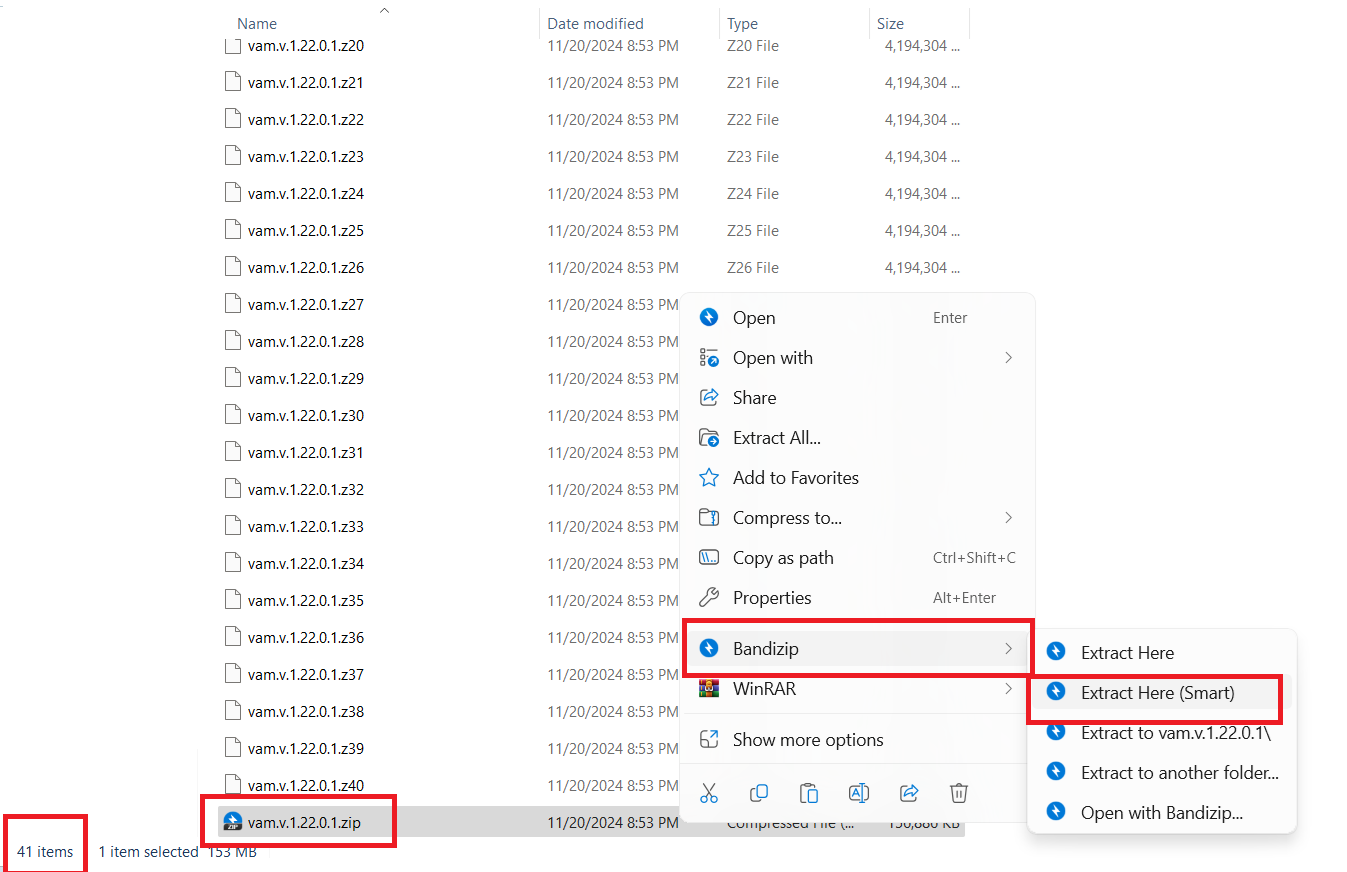
Task: Click the 1 item selected status text
Action: click(148, 852)
